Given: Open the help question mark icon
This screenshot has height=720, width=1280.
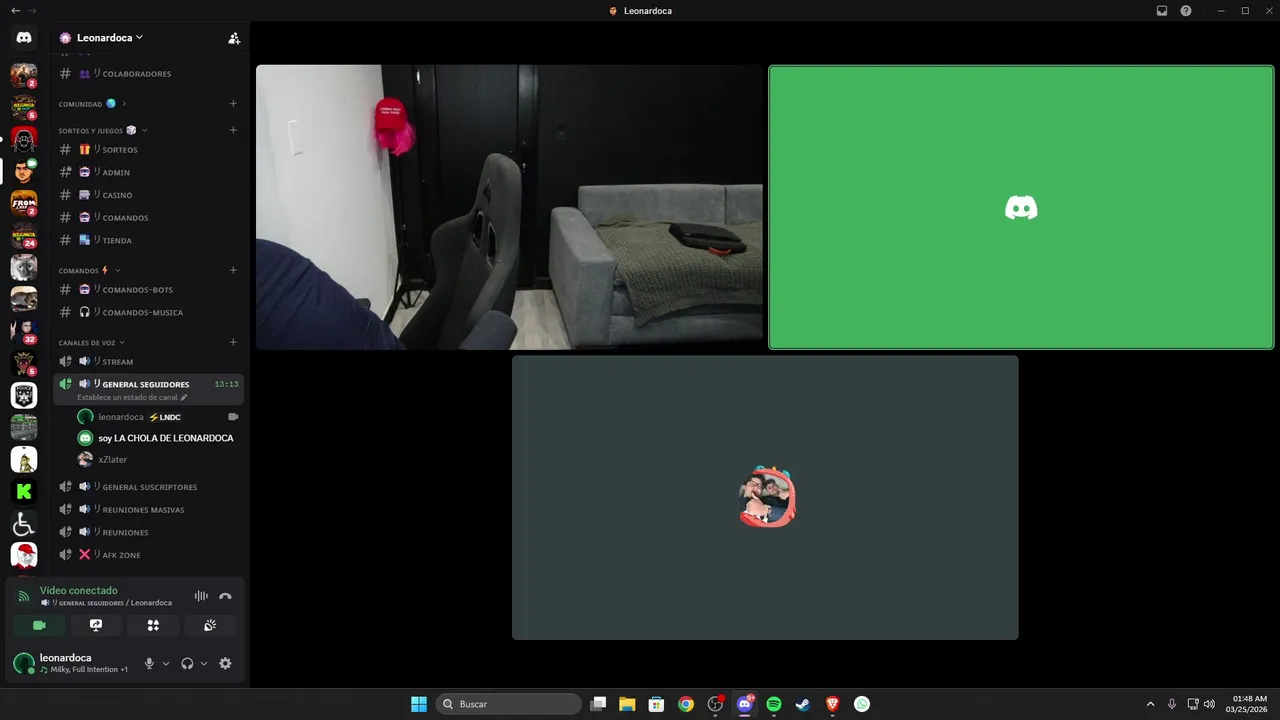Looking at the screenshot, I should [x=1186, y=11].
